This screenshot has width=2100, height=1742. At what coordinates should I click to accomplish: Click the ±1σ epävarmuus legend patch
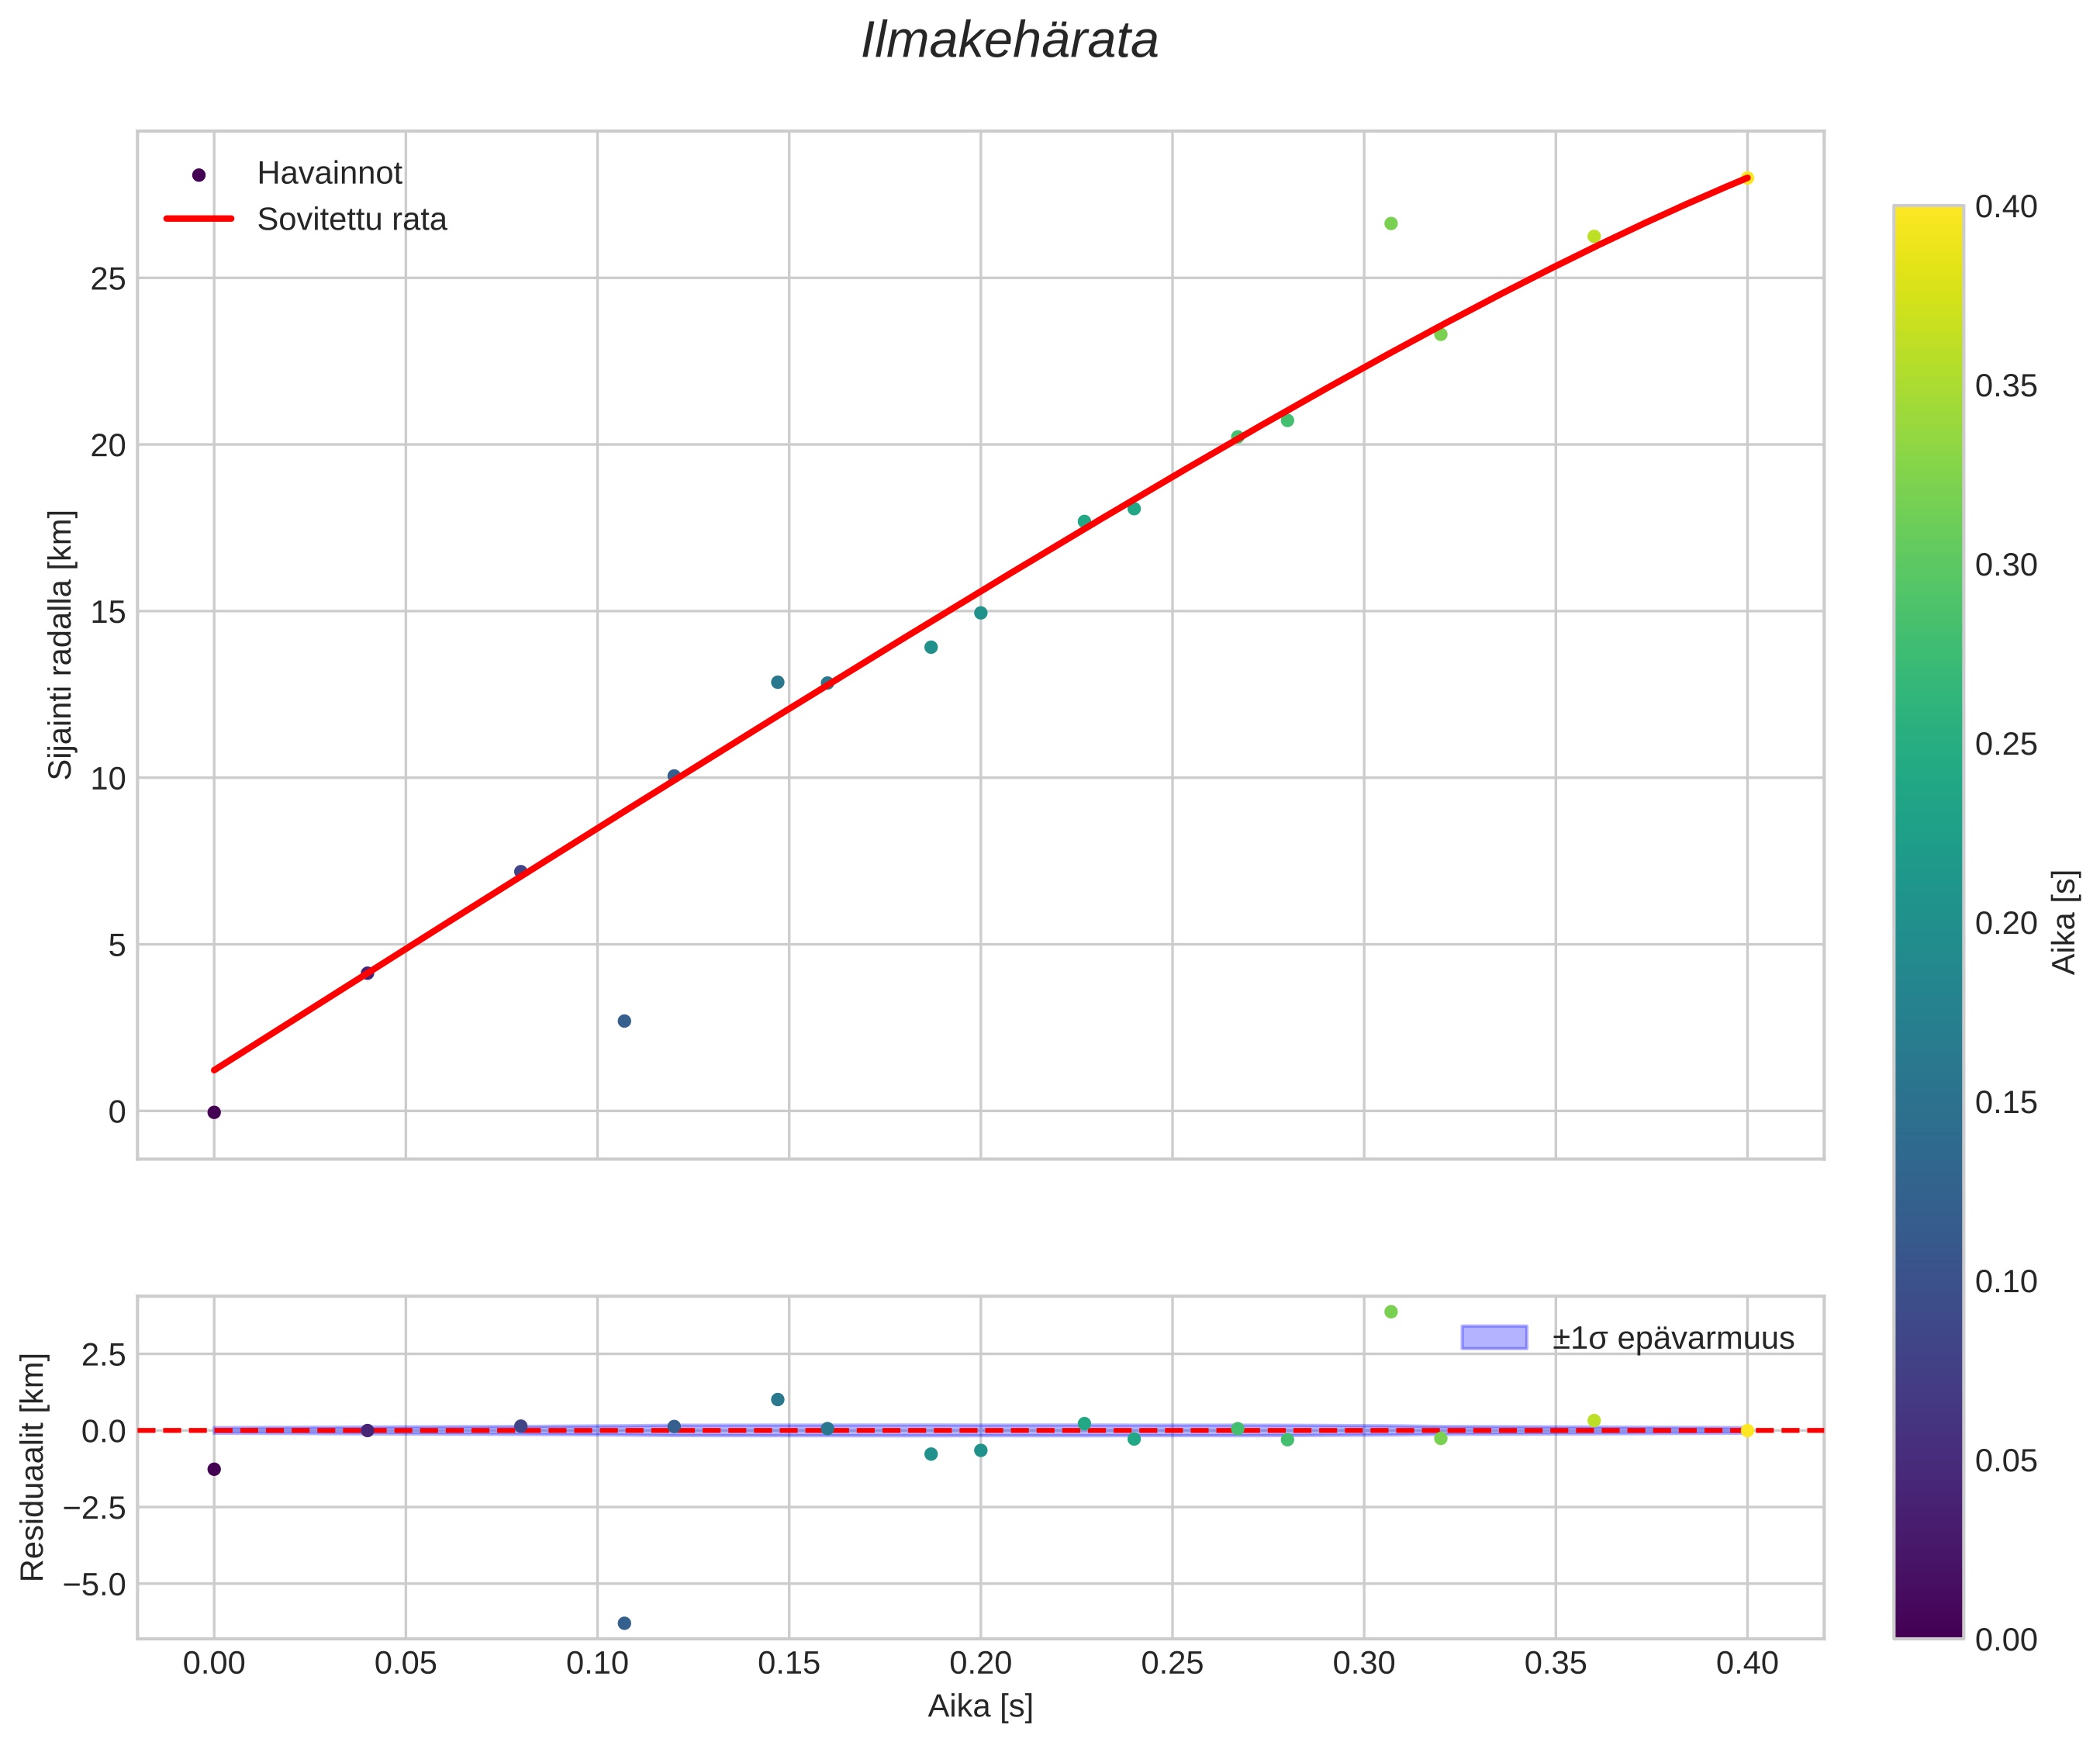click(1494, 1337)
